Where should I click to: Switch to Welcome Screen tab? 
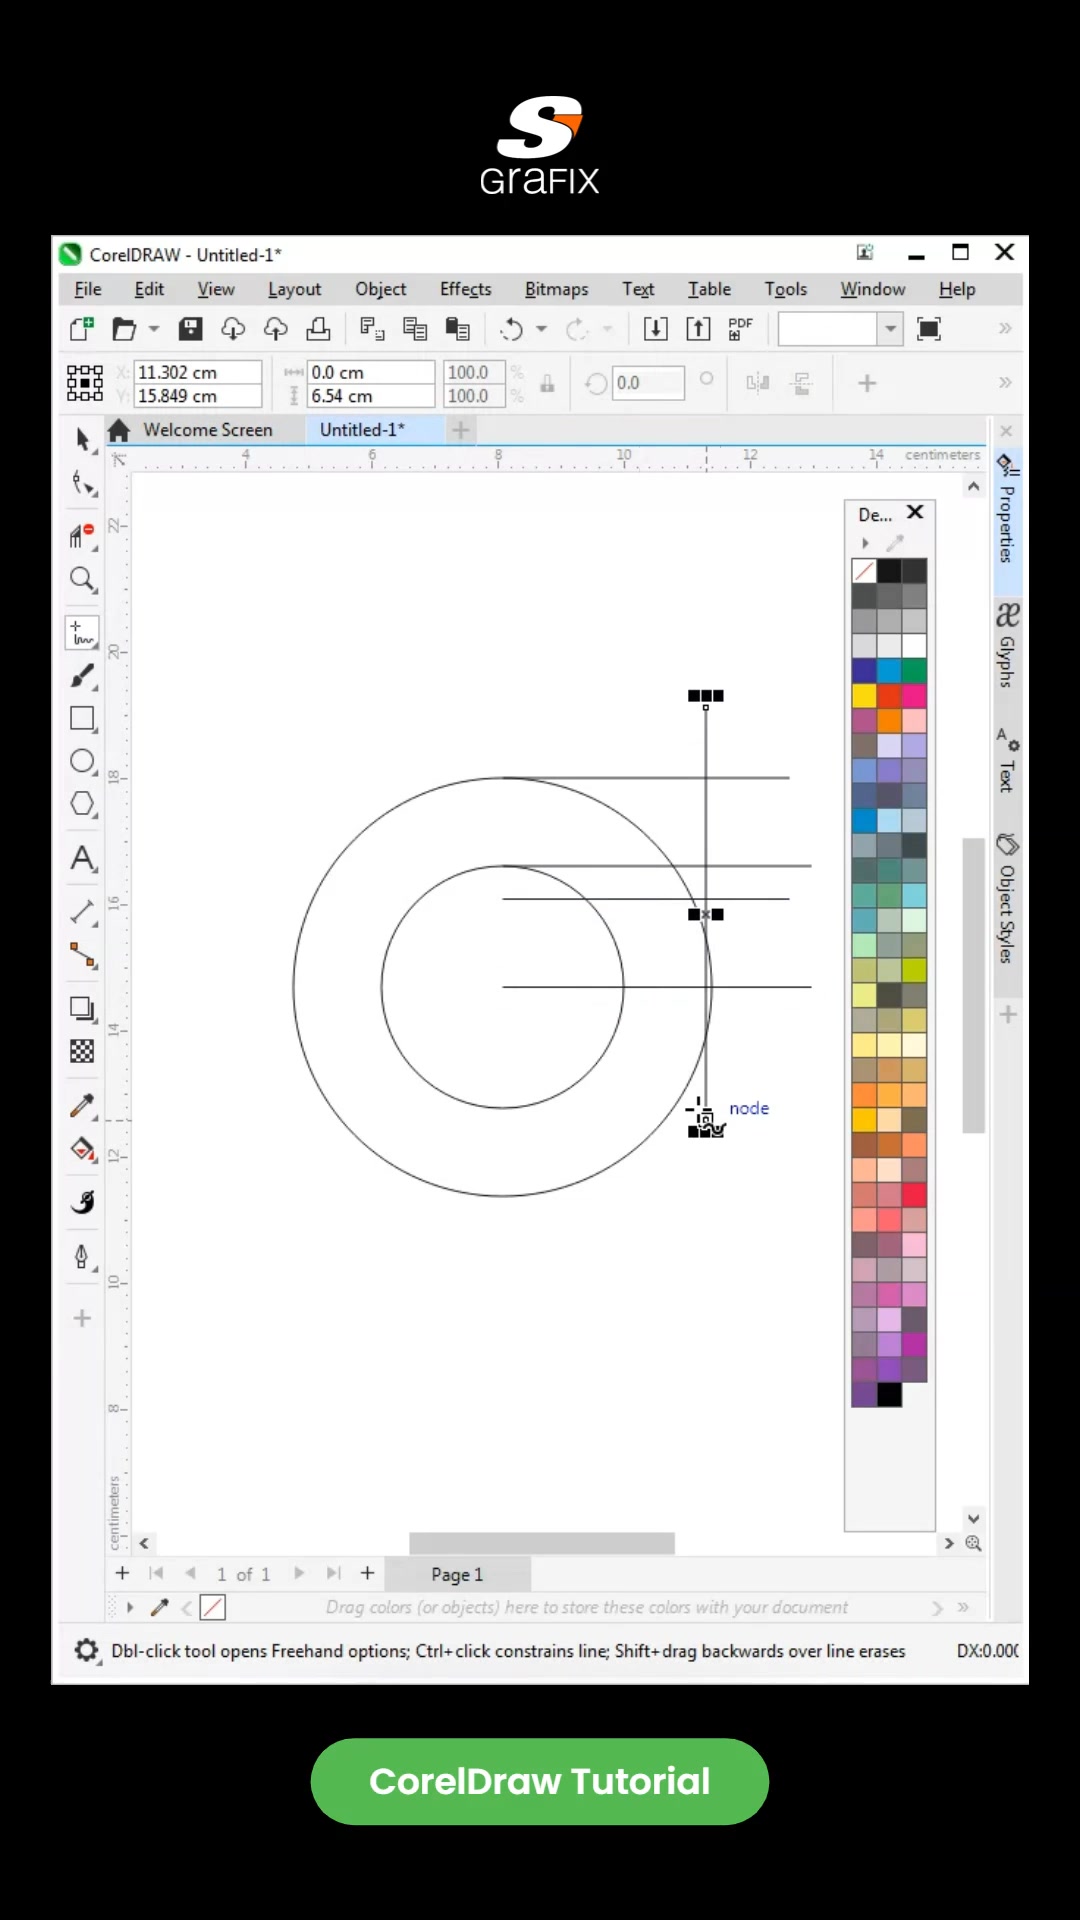[x=207, y=430]
